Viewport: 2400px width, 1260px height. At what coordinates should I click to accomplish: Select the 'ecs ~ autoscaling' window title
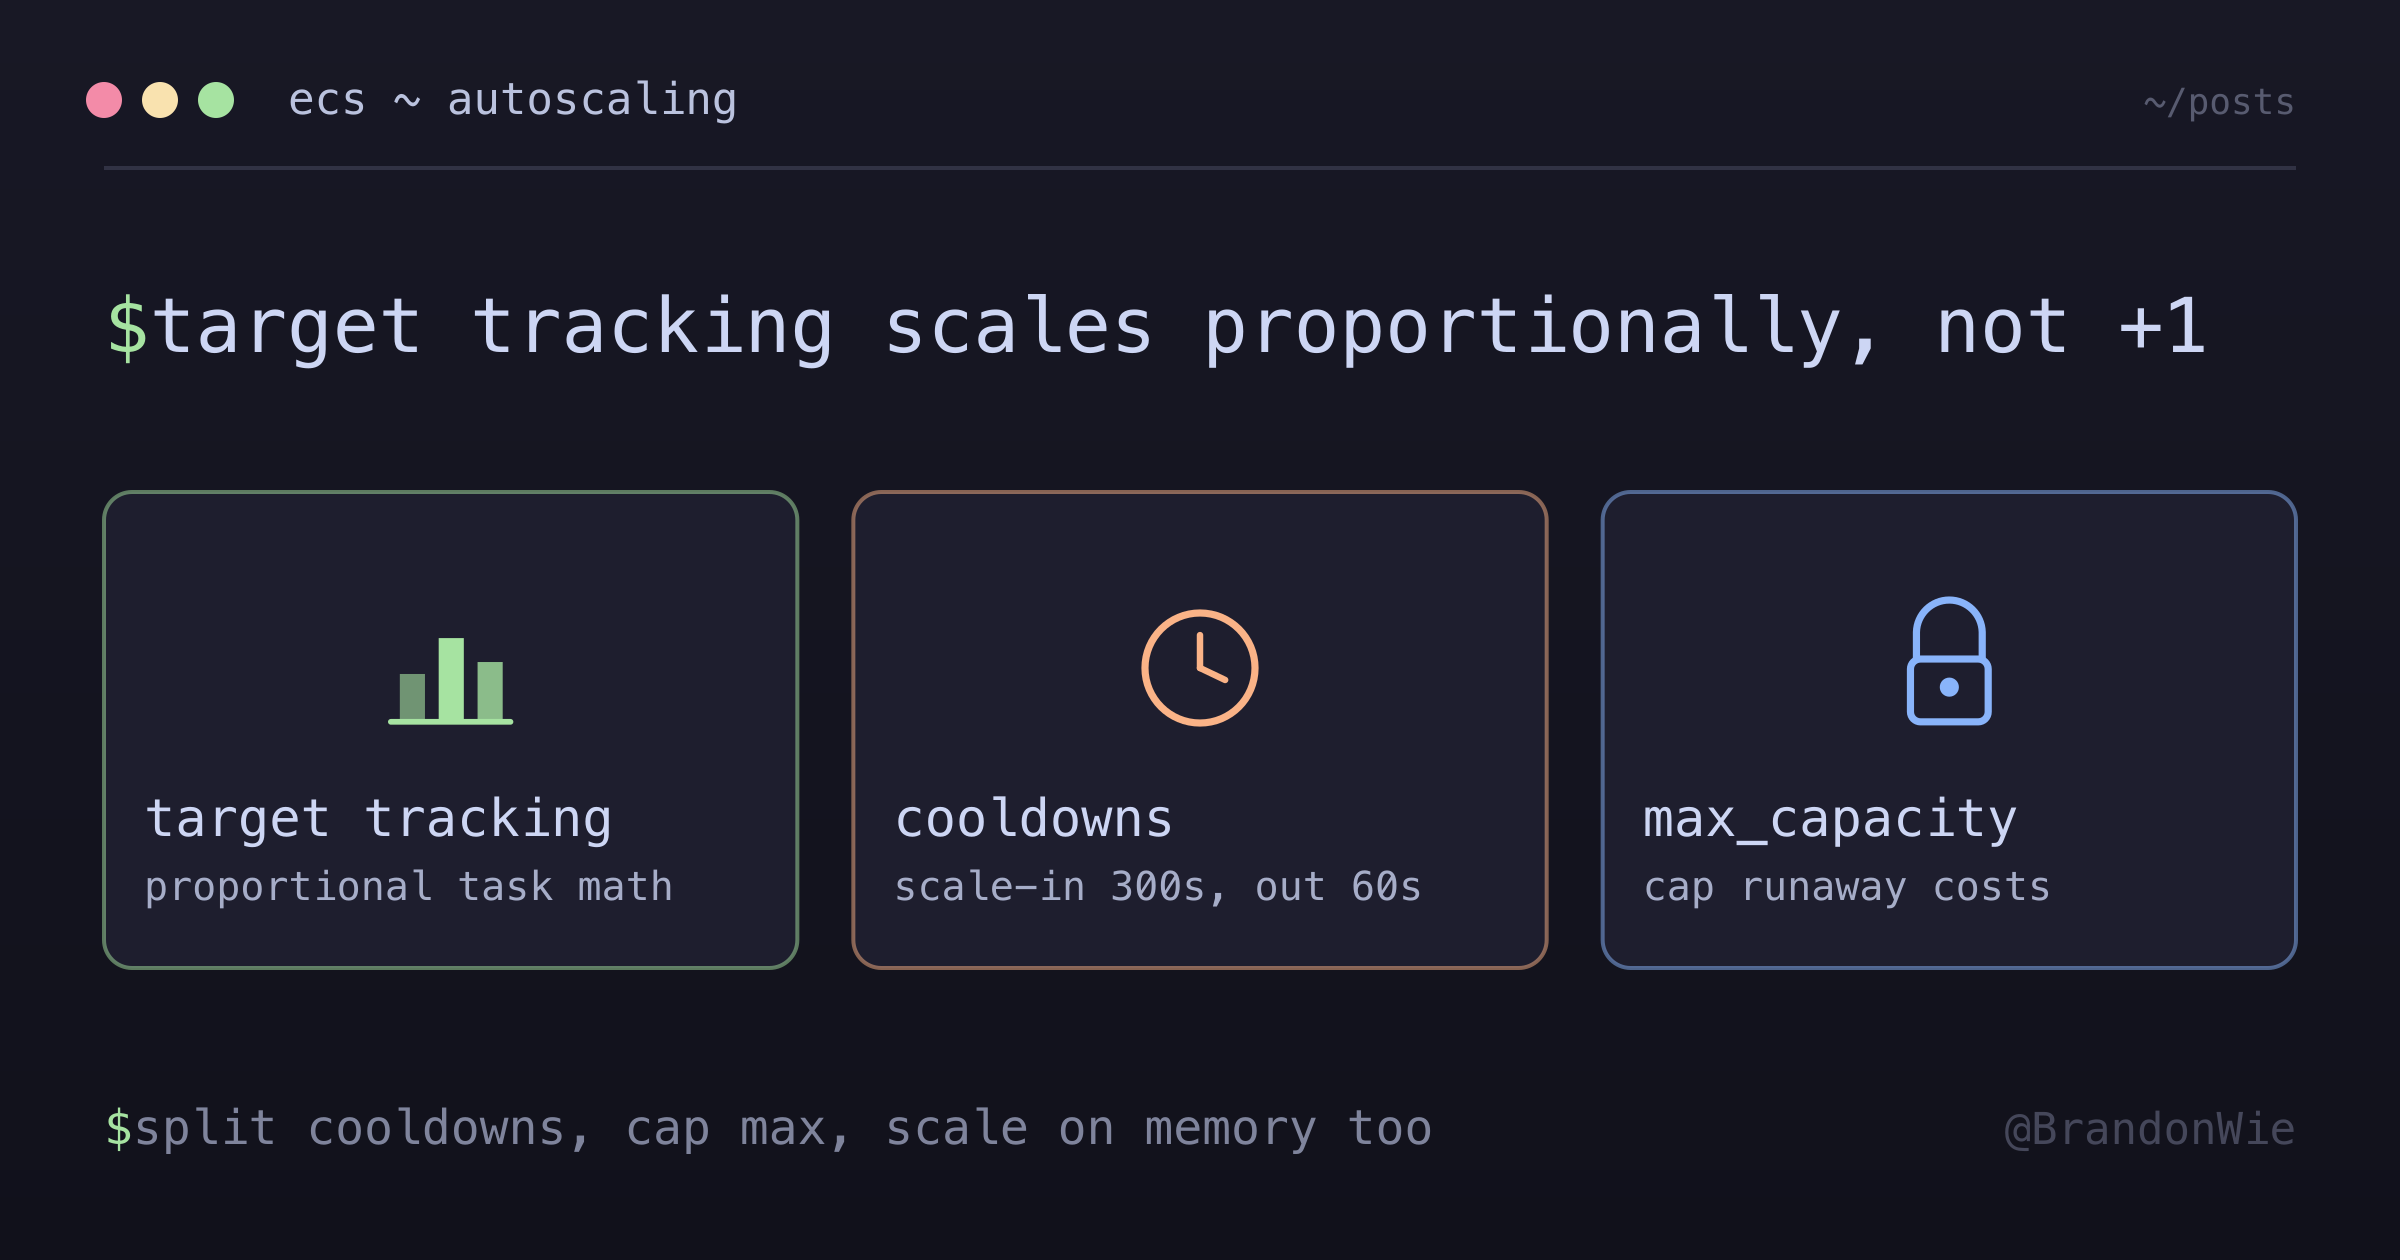click(x=513, y=100)
